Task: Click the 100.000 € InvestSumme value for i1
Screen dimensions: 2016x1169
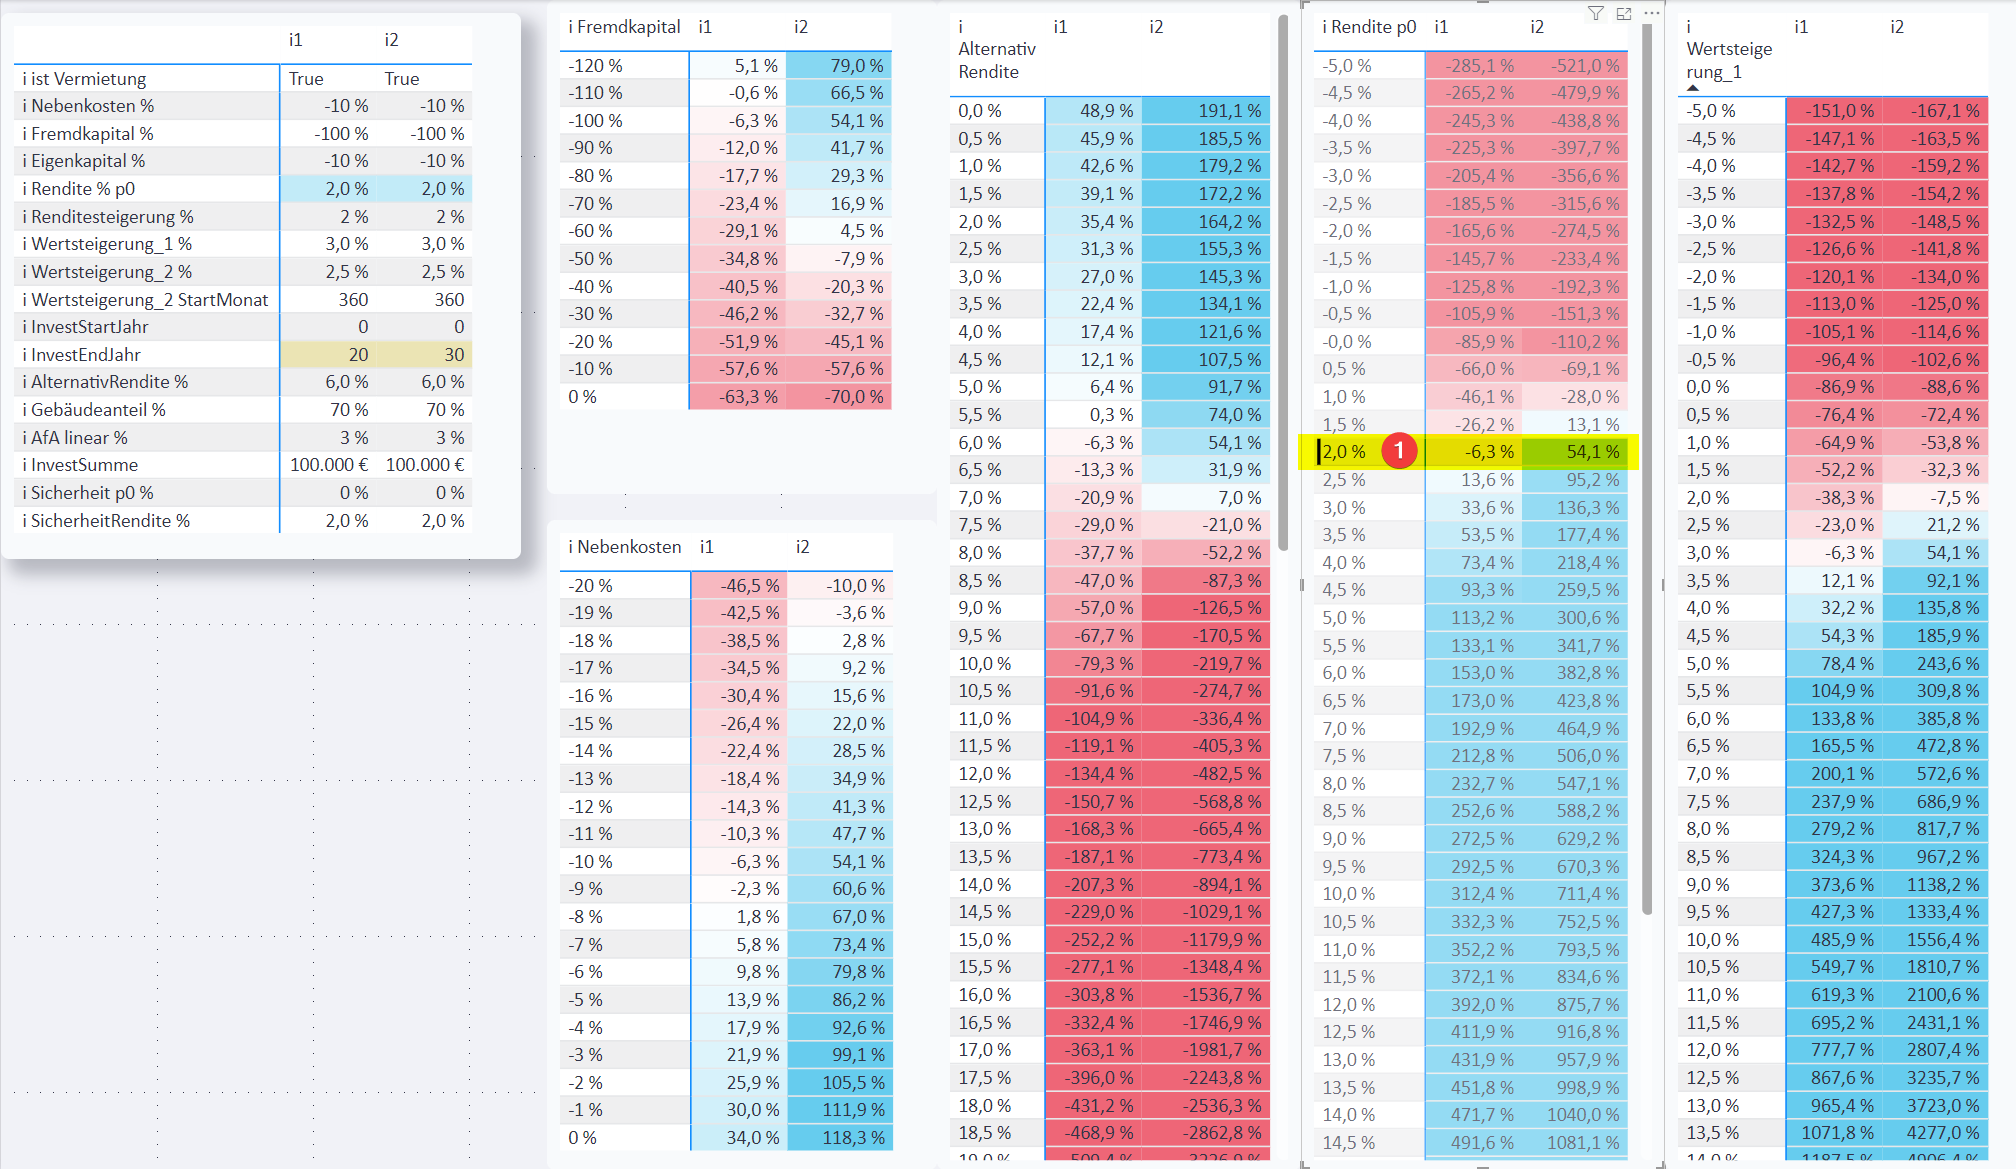Action: pyautogui.click(x=328, y=465)
